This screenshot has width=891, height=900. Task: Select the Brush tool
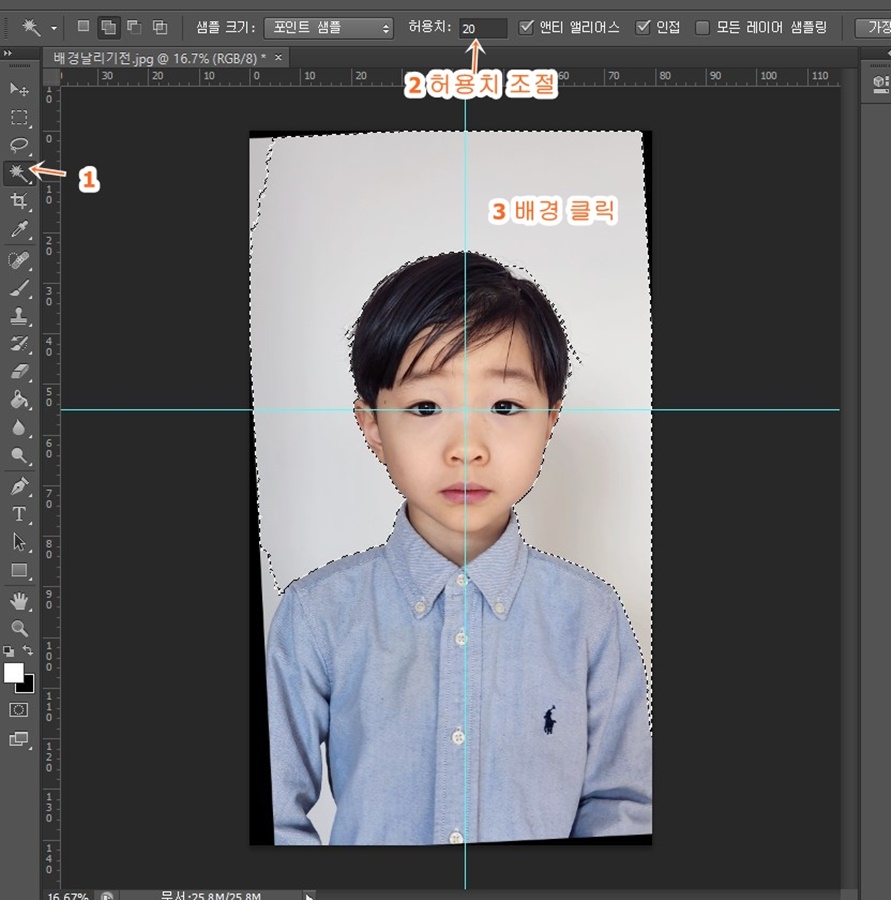pos(19,289)
